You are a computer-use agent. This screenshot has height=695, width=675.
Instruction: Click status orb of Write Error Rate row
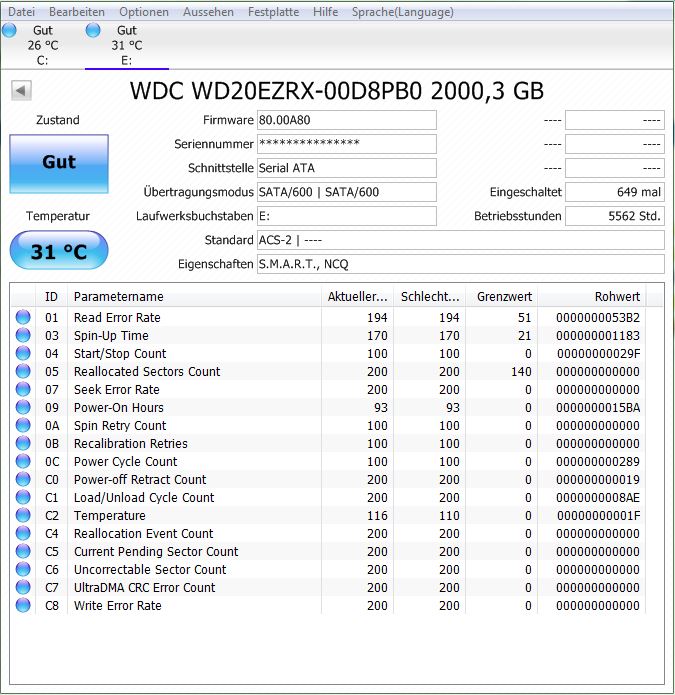23,605
